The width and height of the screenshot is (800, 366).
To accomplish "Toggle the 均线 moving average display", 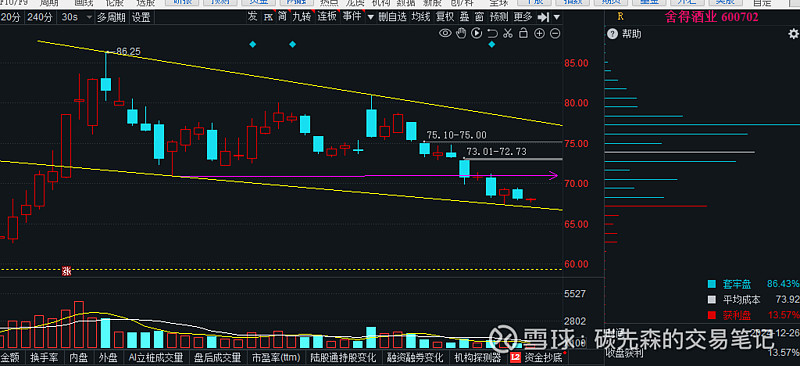I will 421,17.
